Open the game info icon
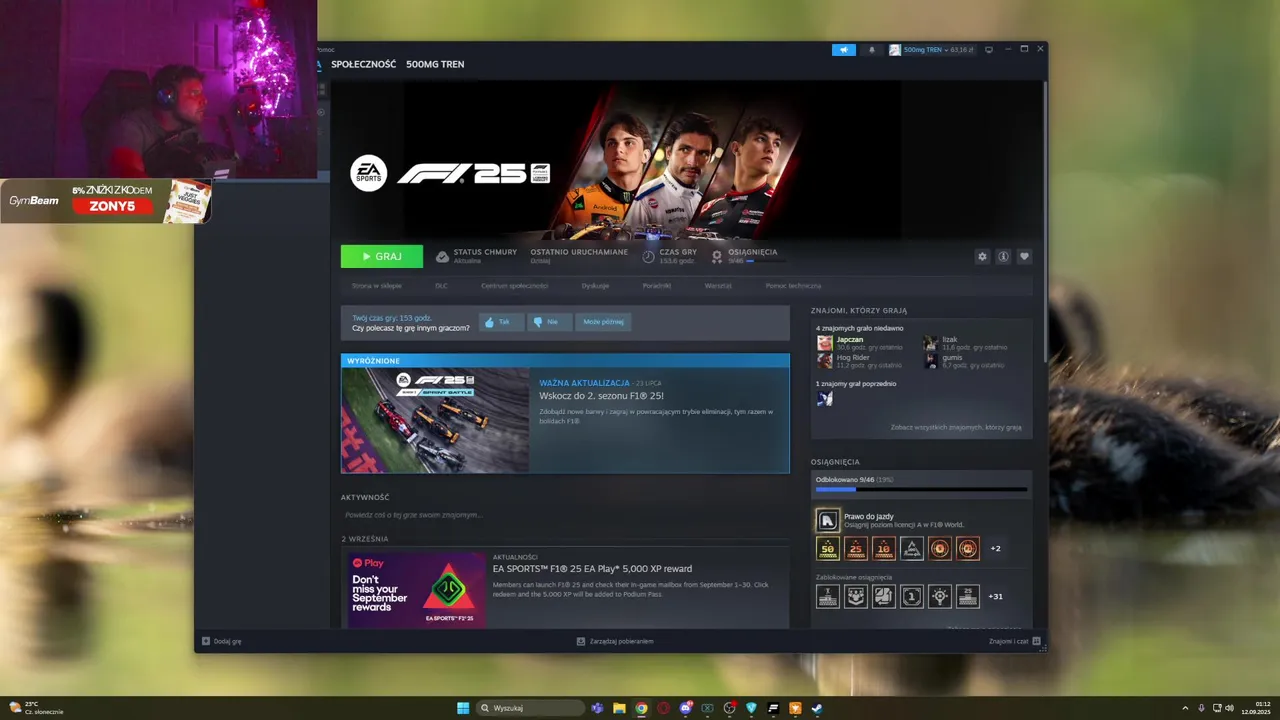This screenshot has width=1280, height=720. coord(1003,257)
